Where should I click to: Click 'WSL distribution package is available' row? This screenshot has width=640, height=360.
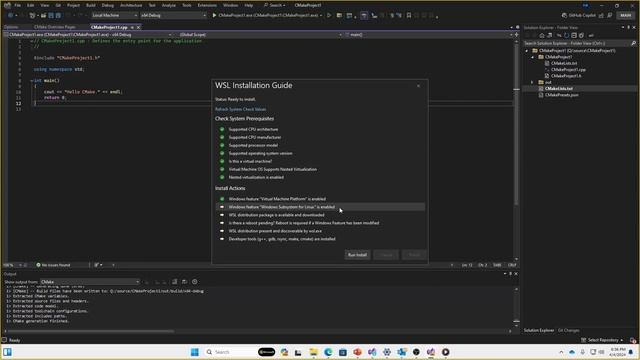[x=320, y=215]
